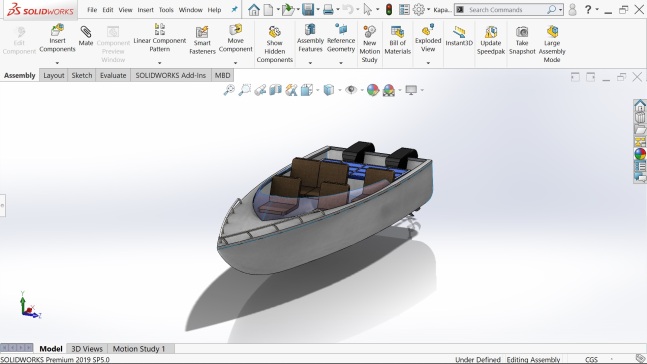Open View Orientation icon
The width and height of the screenshot is (647, 364).
tap(307, 90)
